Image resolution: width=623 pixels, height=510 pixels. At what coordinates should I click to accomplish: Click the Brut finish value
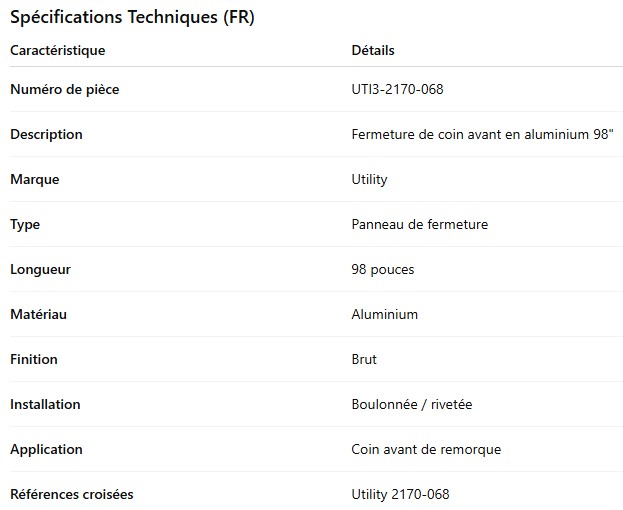(364, 359)
